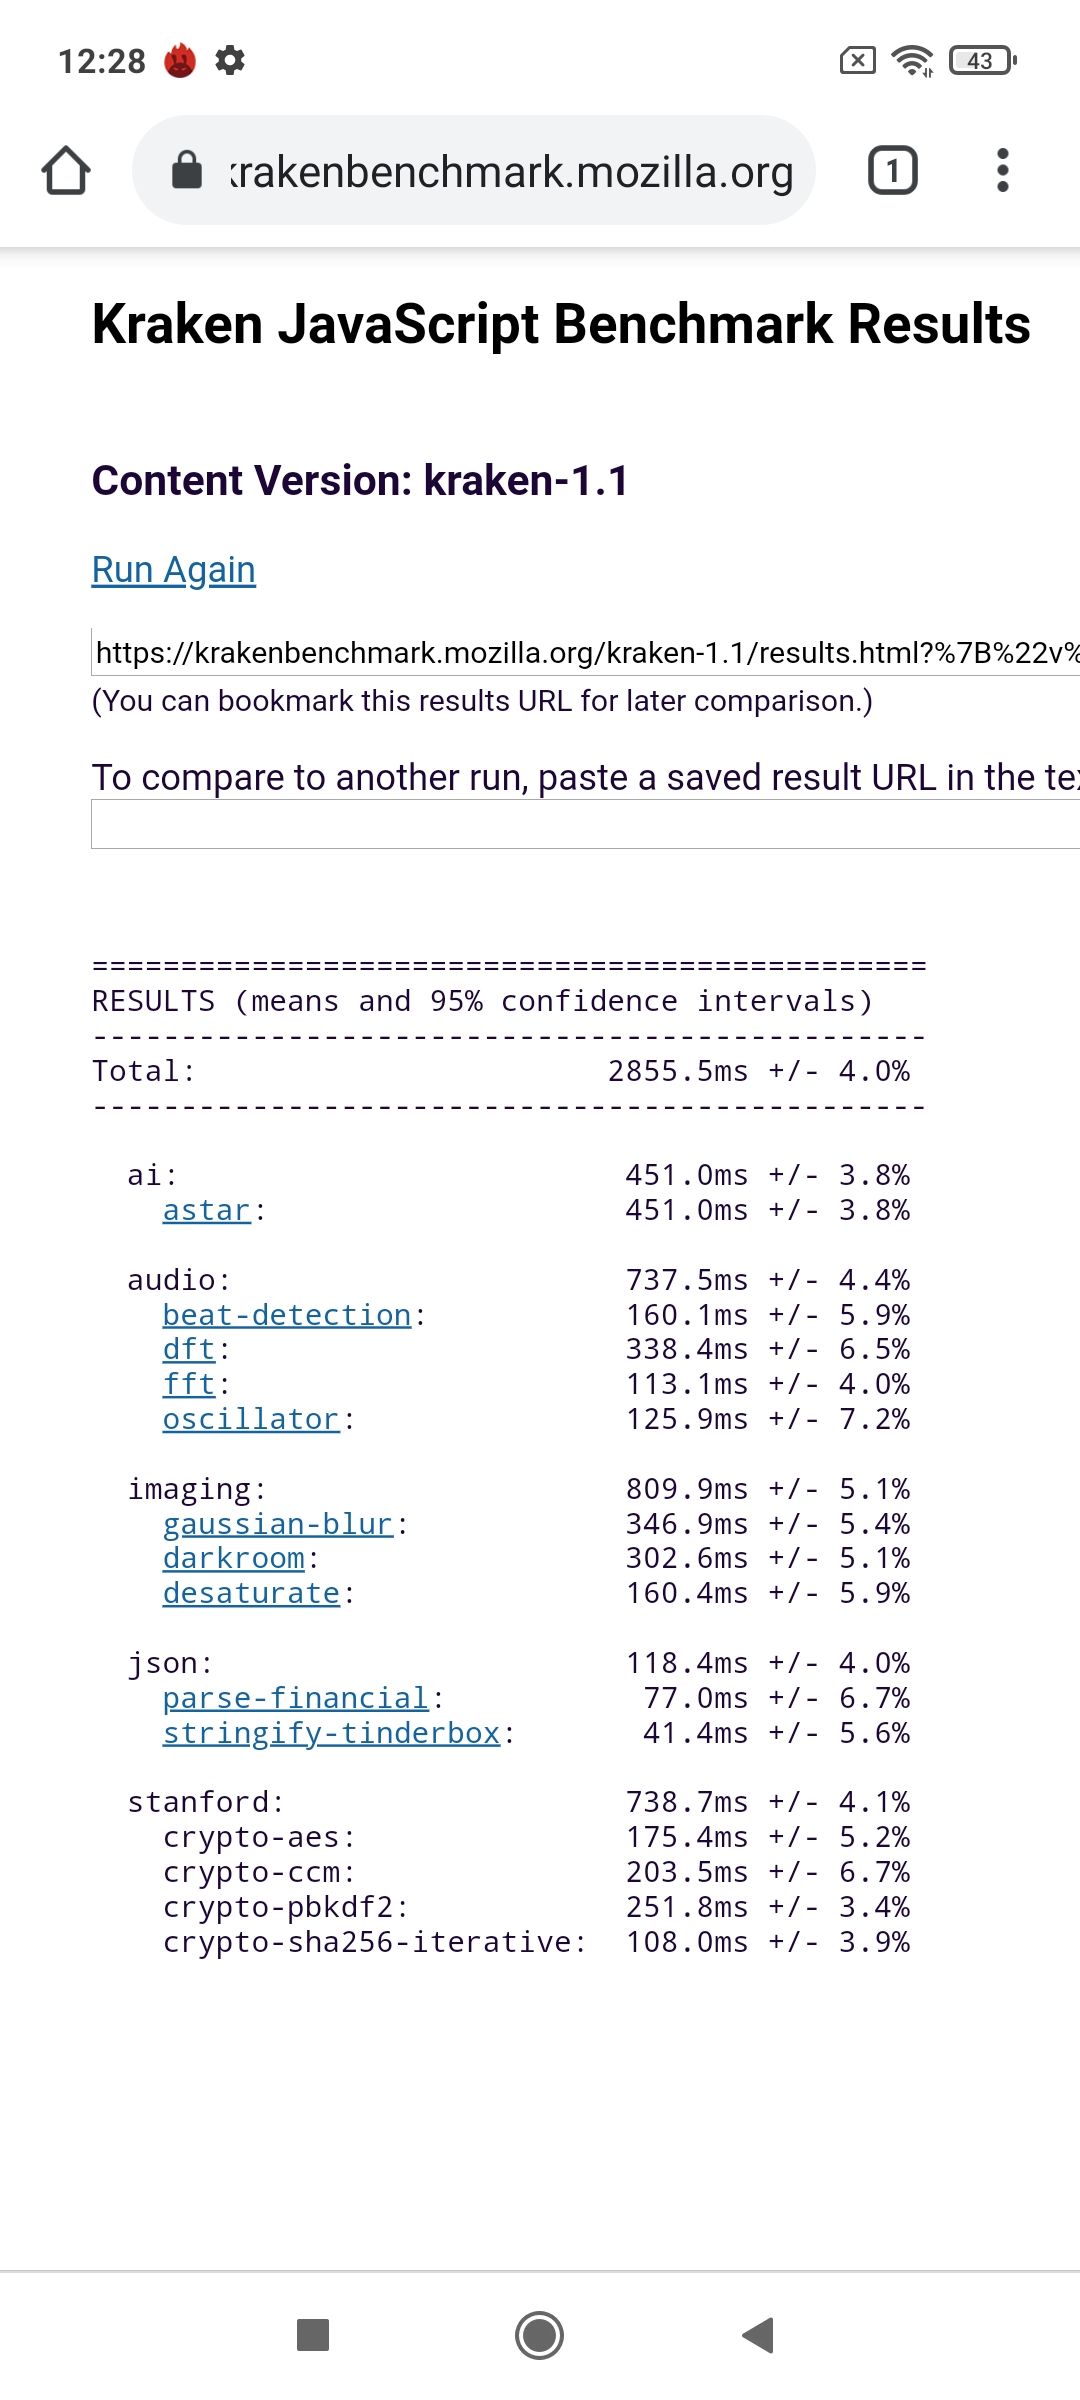Open the gaussian-blur test link

[x=277, y=1524]
